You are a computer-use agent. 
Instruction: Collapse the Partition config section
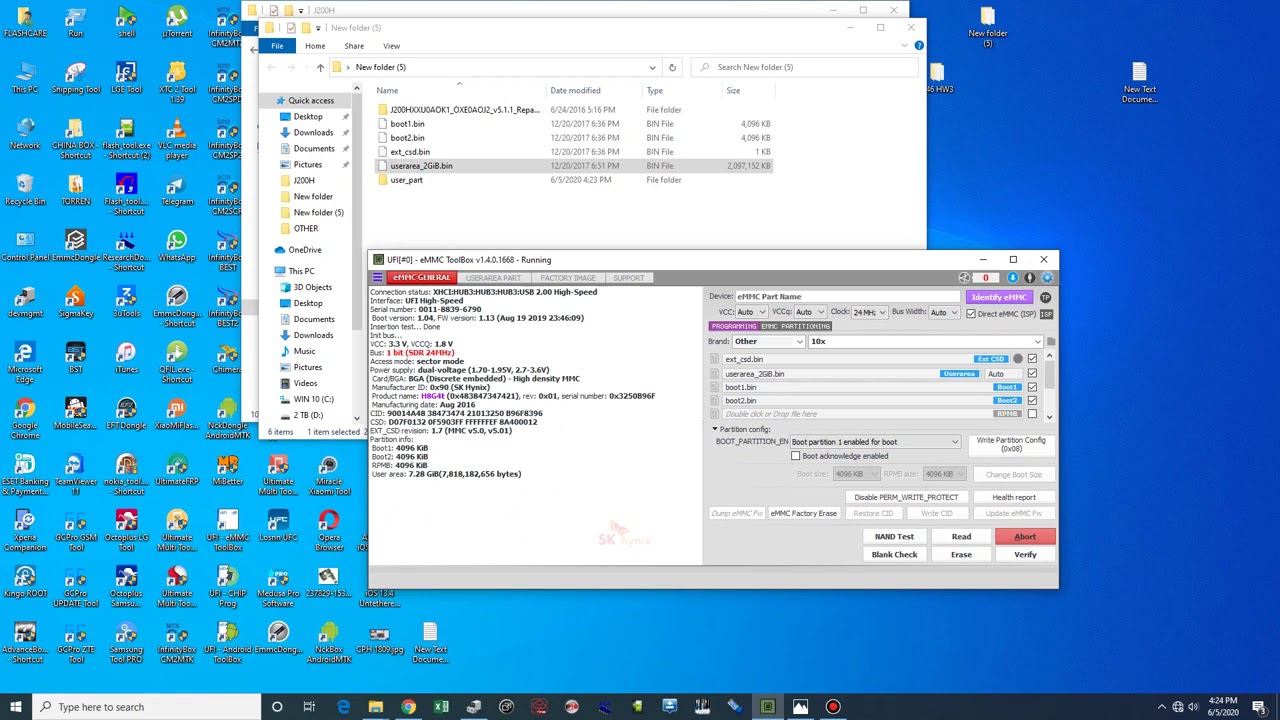[x=715, y=429]
